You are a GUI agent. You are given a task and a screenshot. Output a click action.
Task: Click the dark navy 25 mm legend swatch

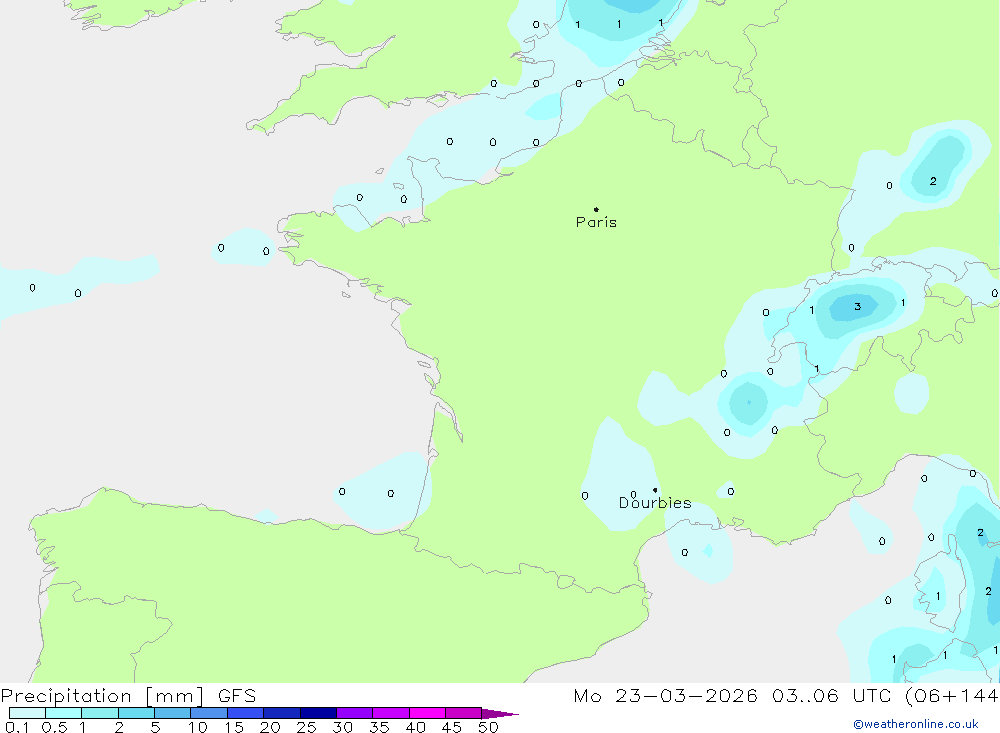pos(318,713)
